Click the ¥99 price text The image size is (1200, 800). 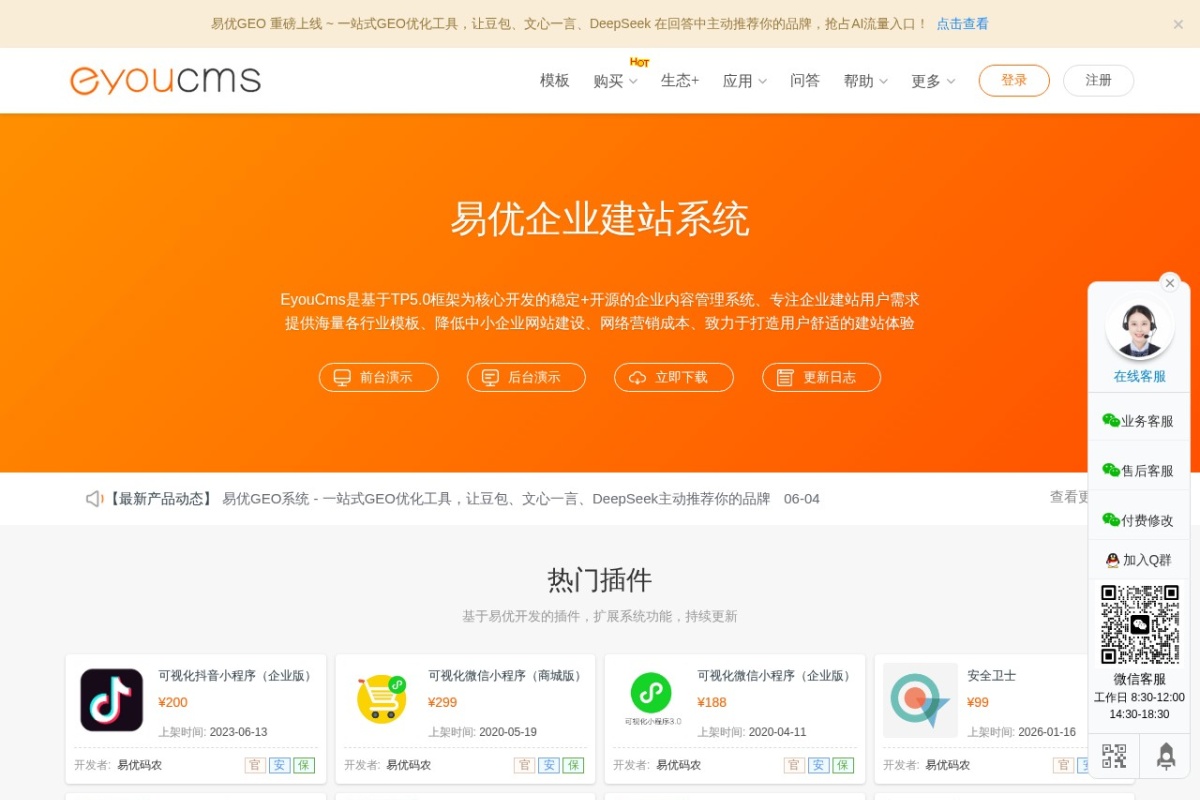point(978,702)
